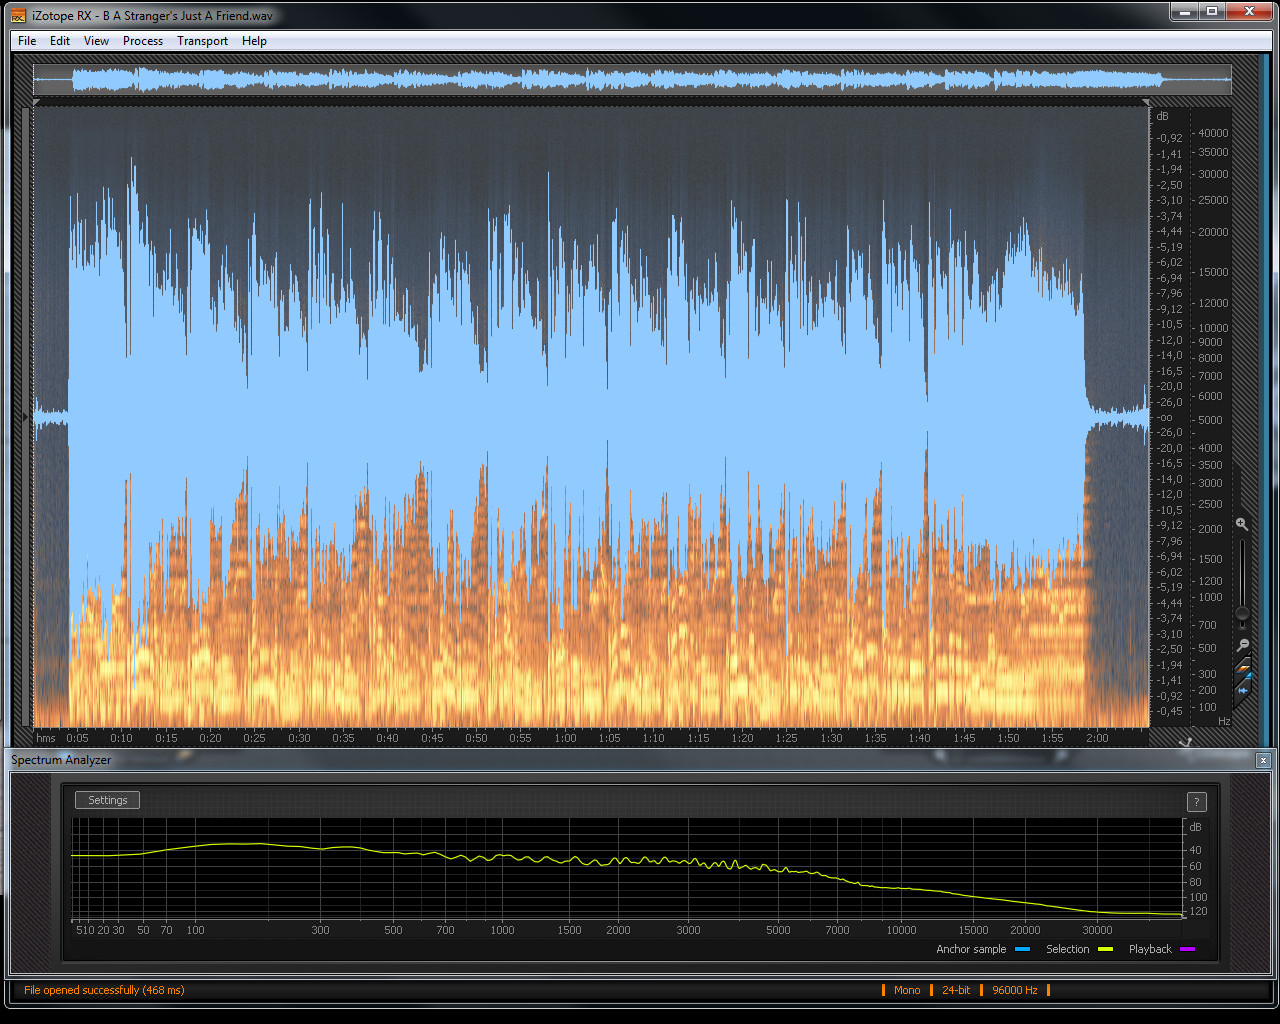1280x1024 pixels.
Task: Open the Help menu
Action: [x=254, y=41]
